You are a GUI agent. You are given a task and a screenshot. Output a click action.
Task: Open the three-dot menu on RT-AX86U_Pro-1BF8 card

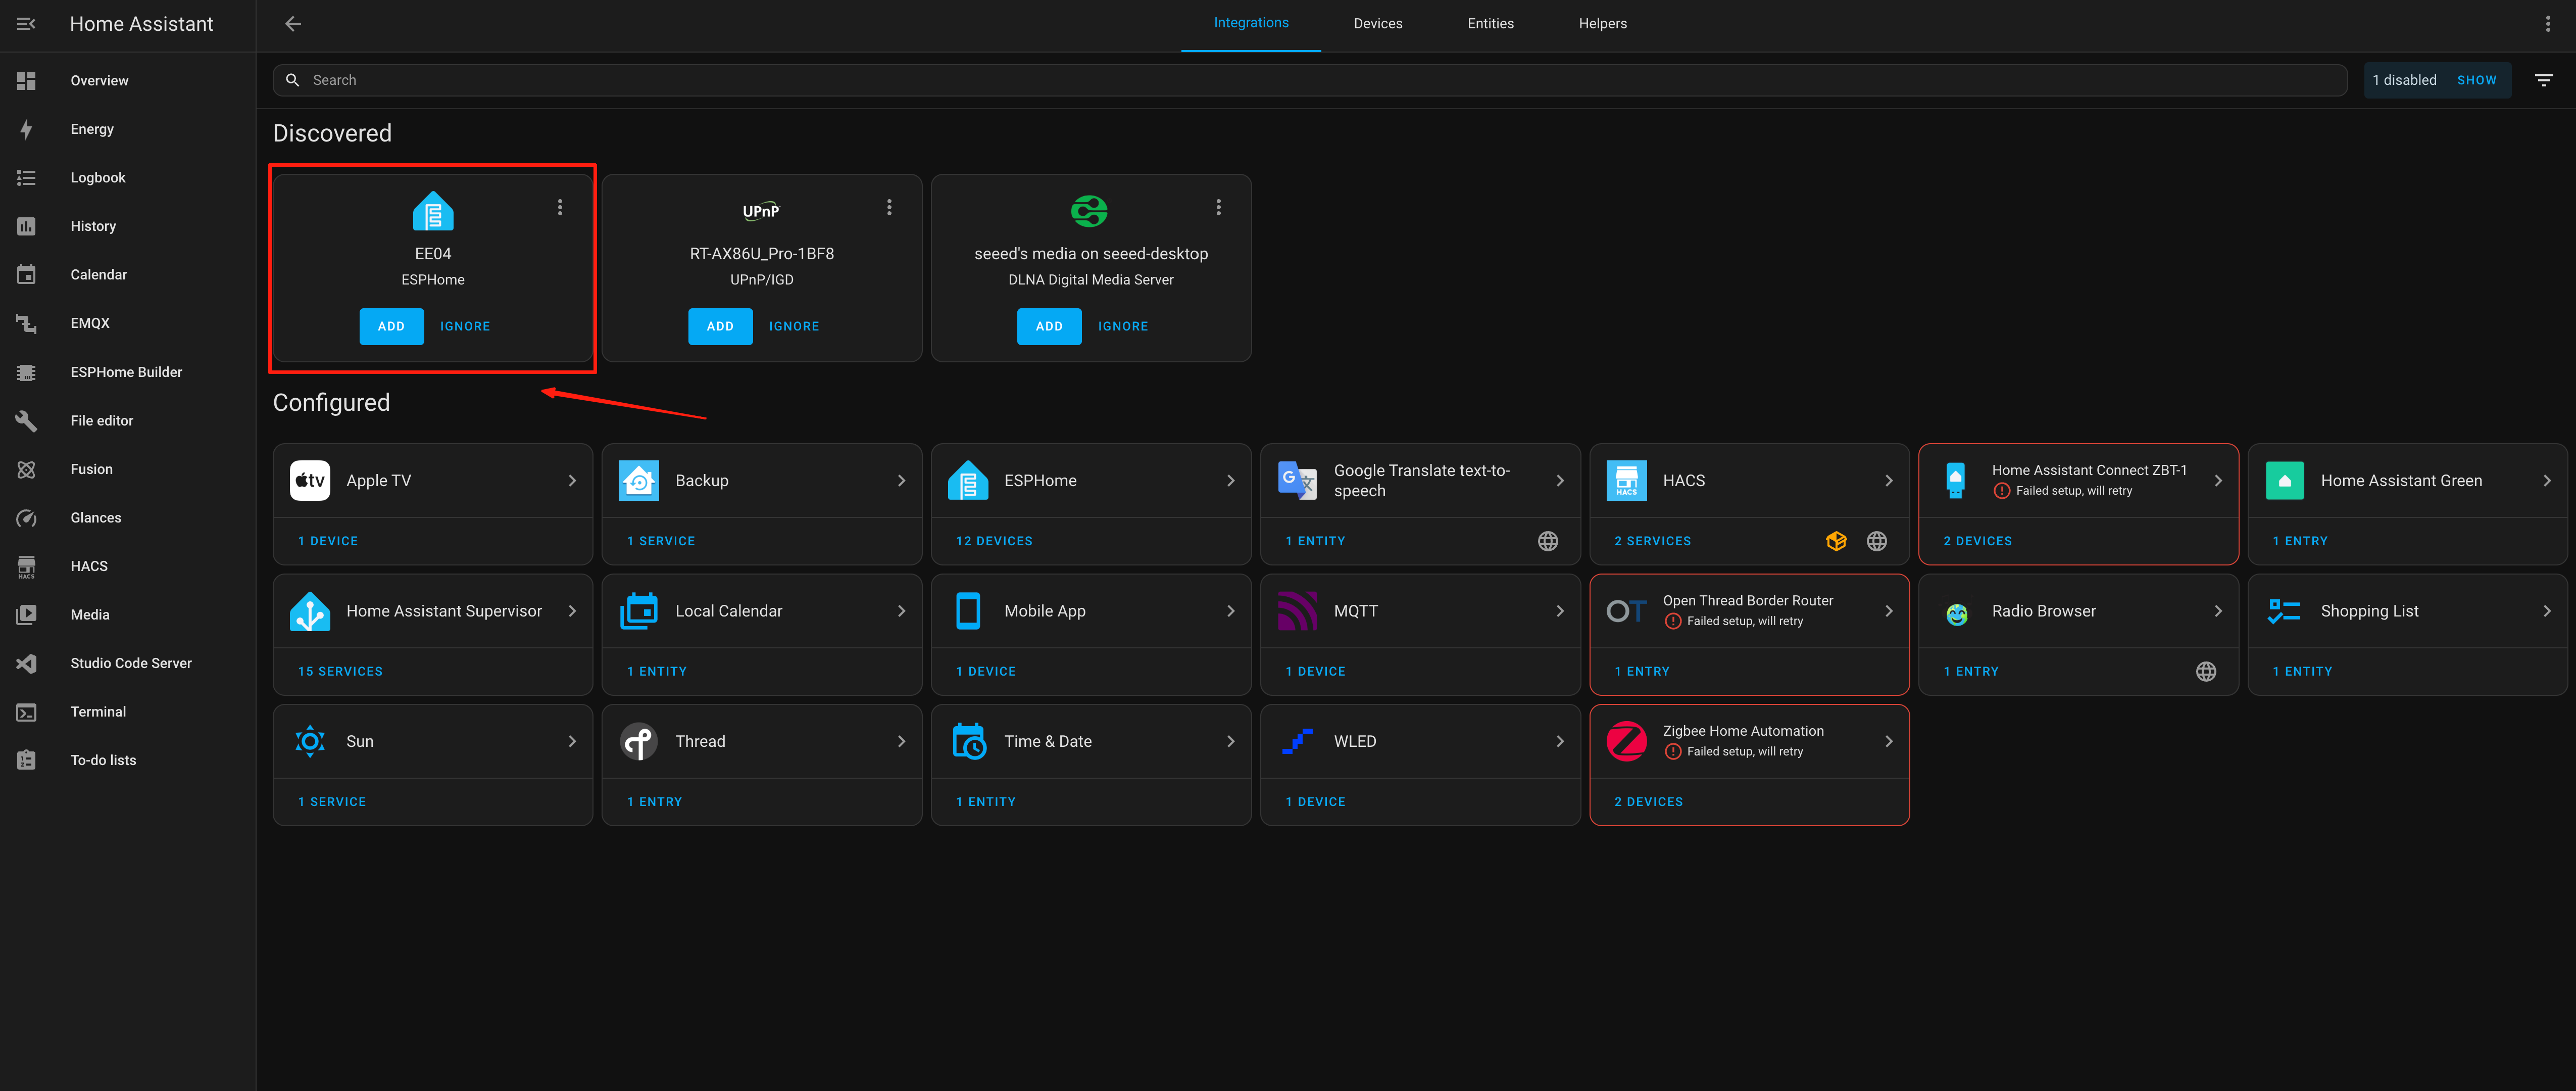coord(889,207)
